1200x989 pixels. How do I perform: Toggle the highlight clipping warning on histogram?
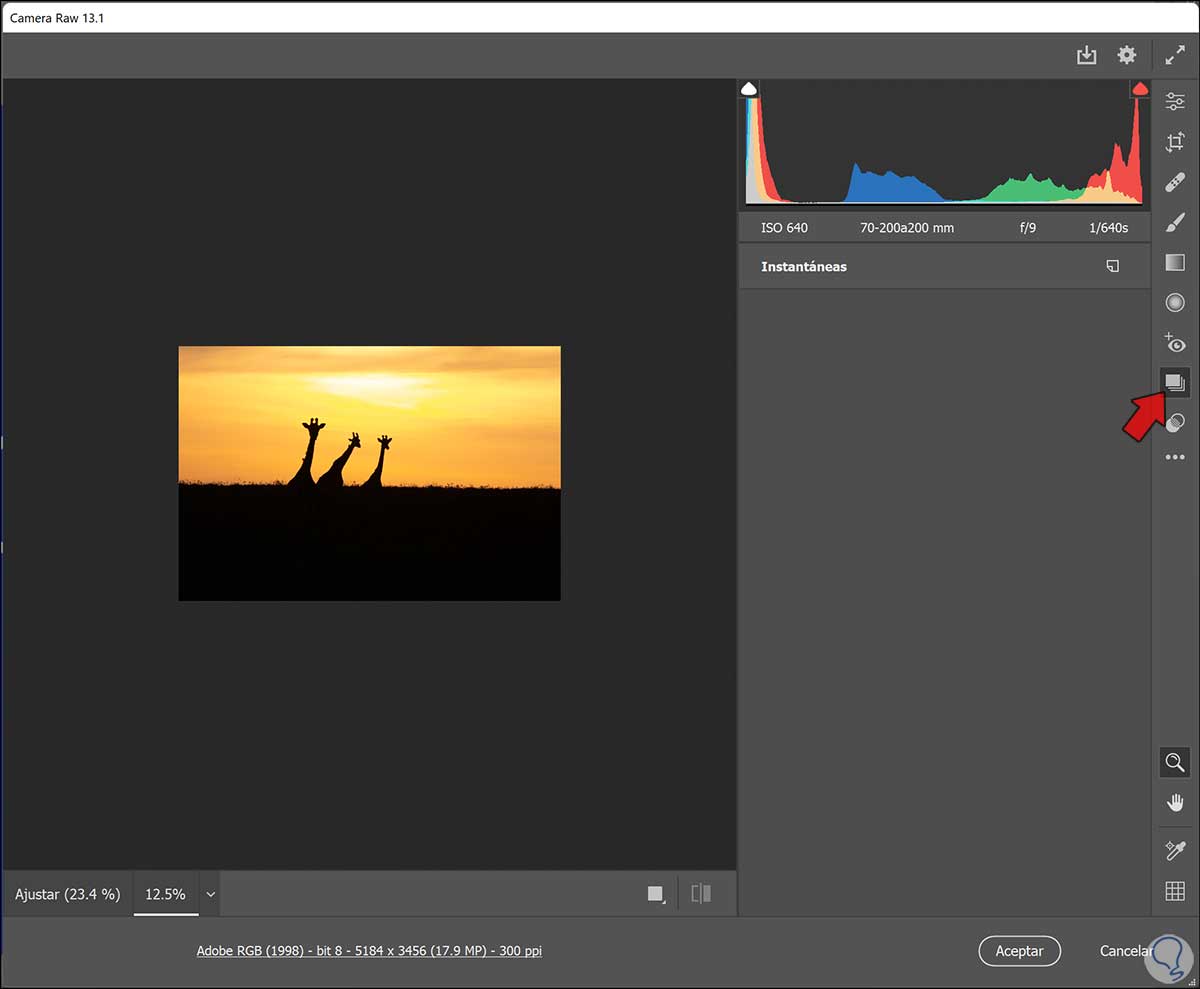pyautogui.click(x=1139, y=90)
